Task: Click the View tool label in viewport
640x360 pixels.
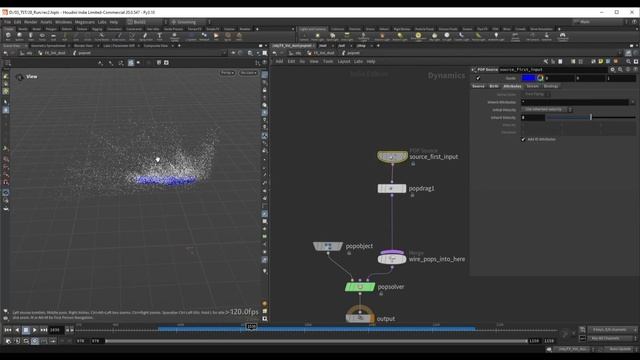Action: click(x=31, y=77)
